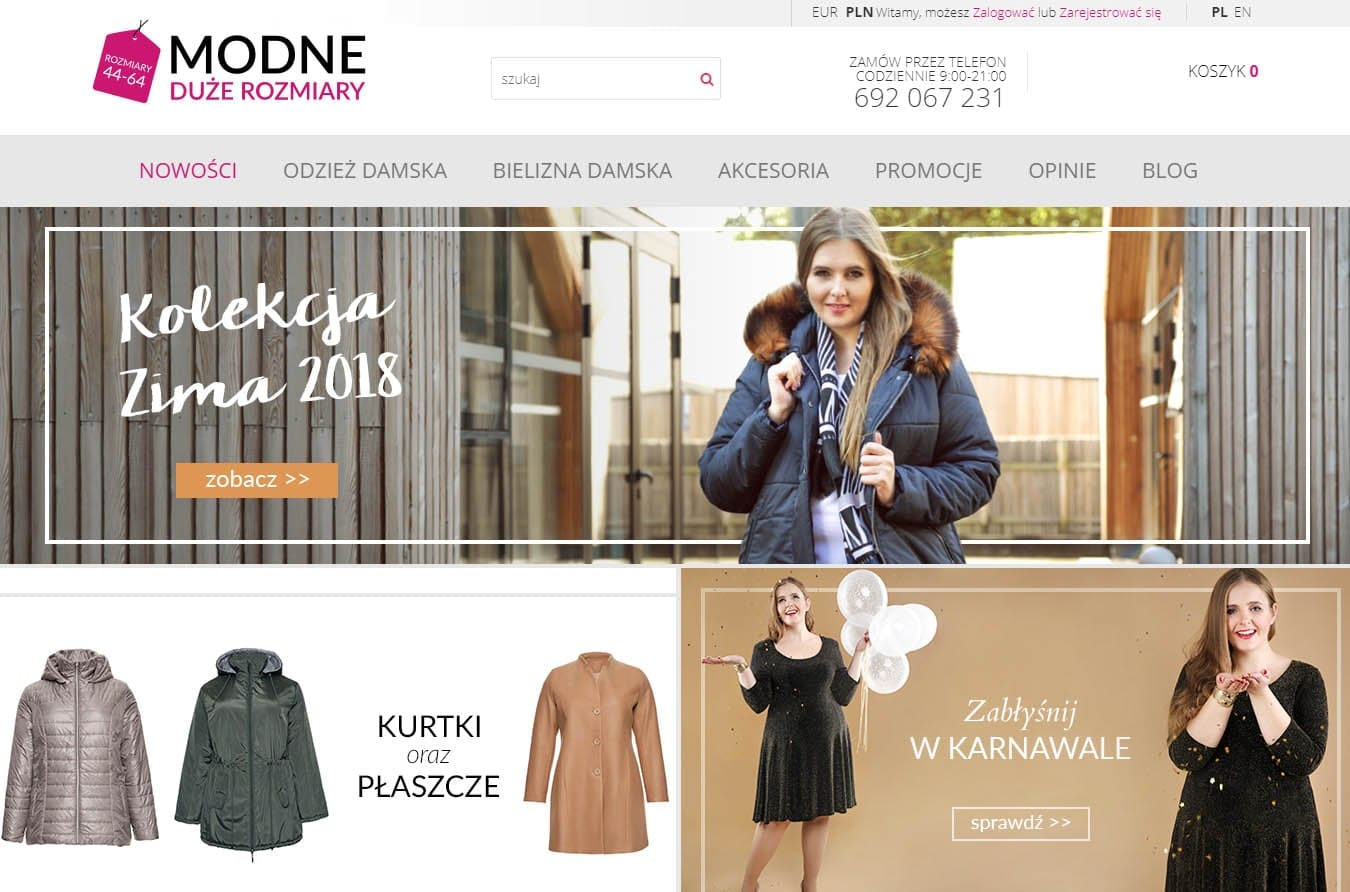Select PL language option
1350x892 pixels.
[x=1219, y=13]
